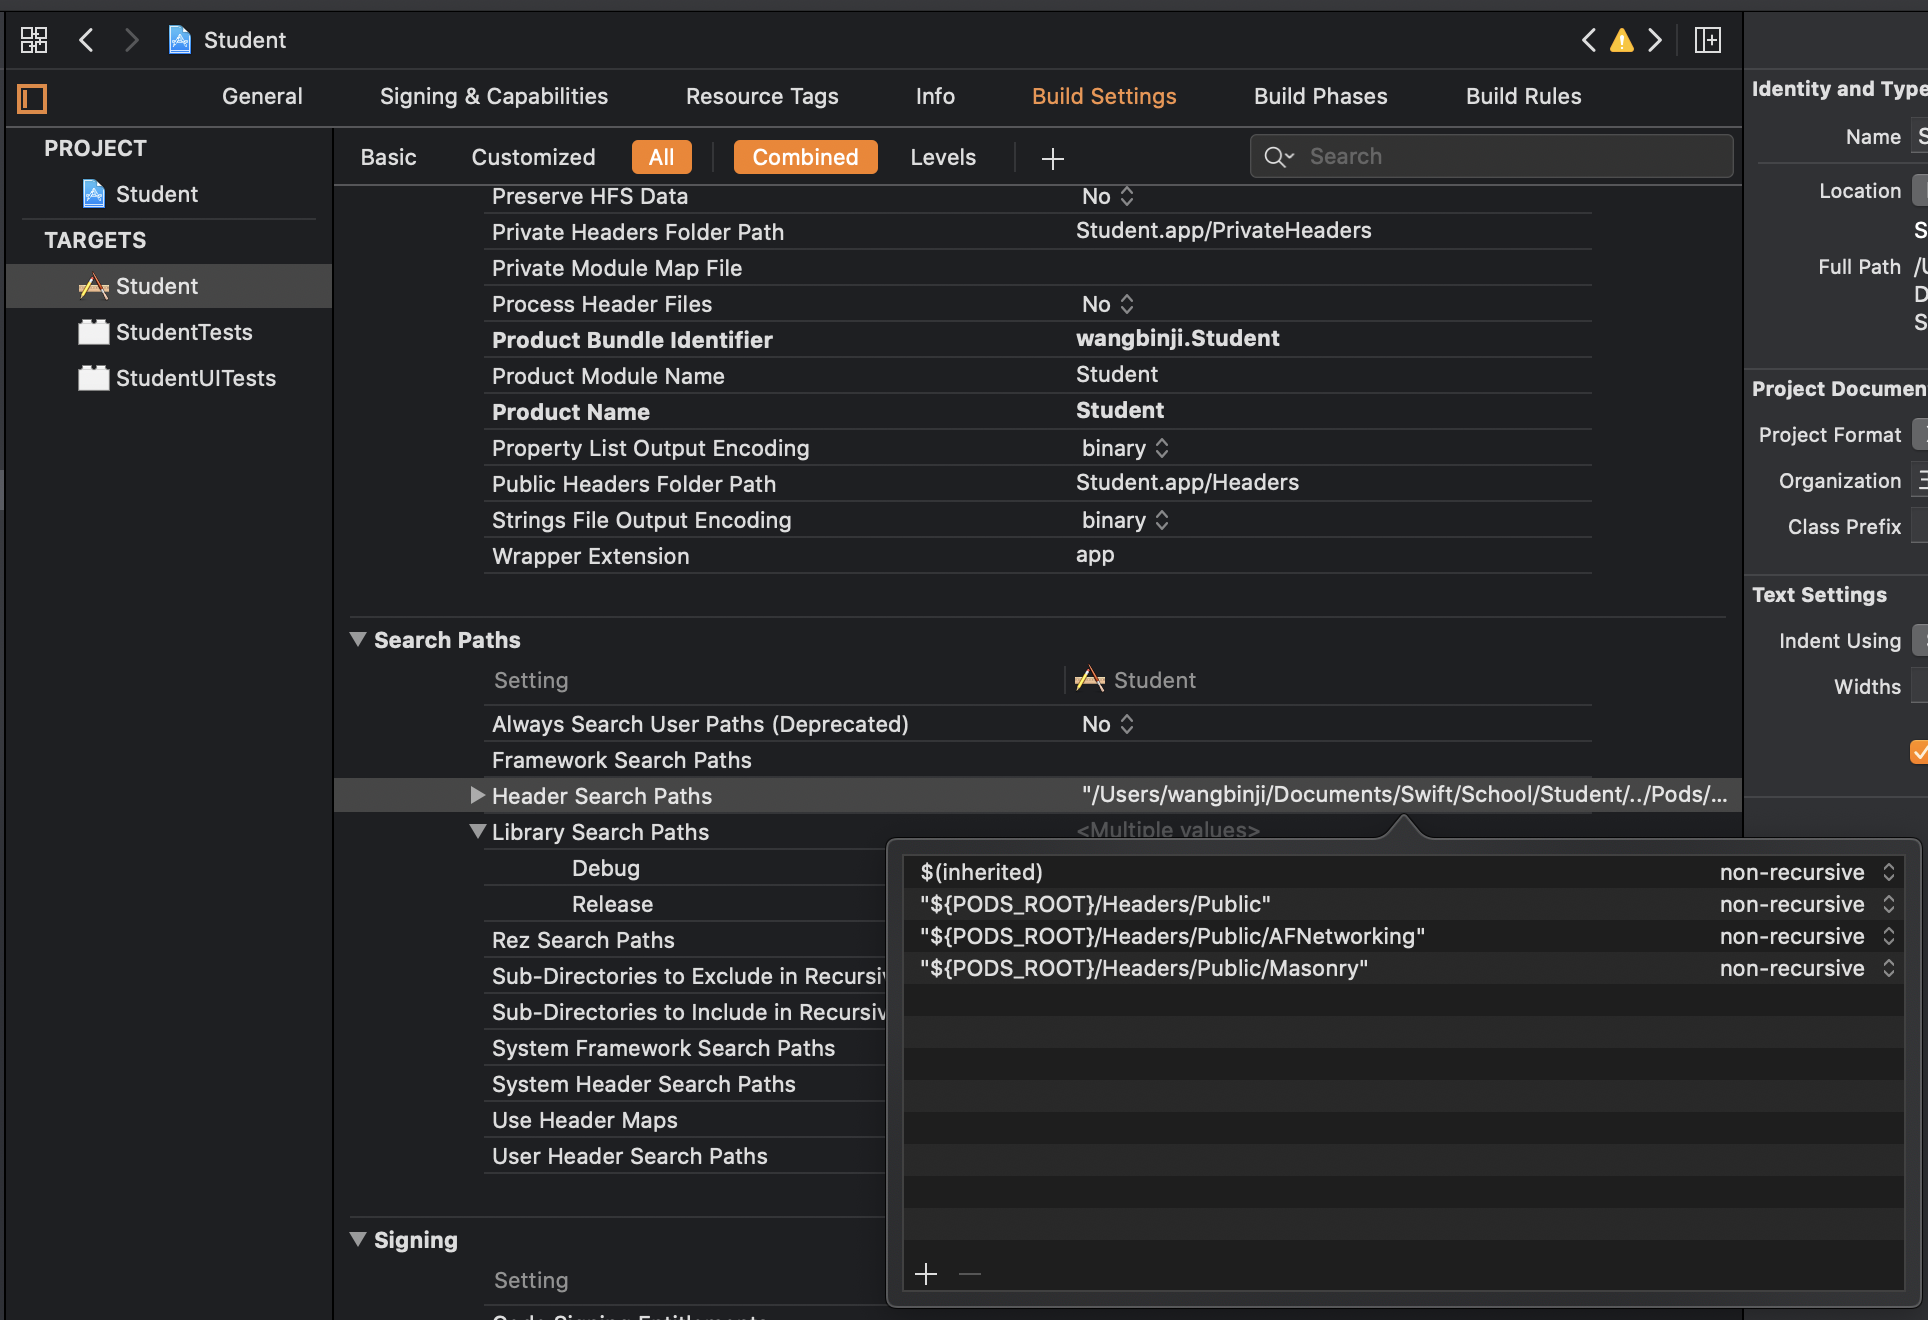Jump to previous issue arrow

coord(1588,40)
